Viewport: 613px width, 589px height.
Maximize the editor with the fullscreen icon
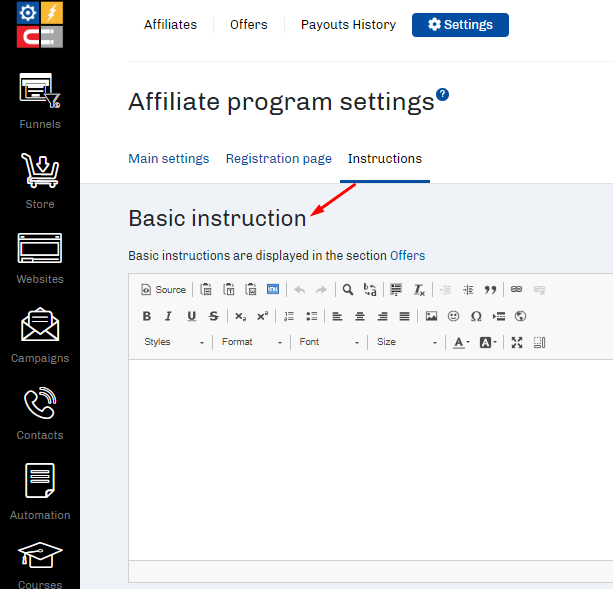click(x=517, y=342)
